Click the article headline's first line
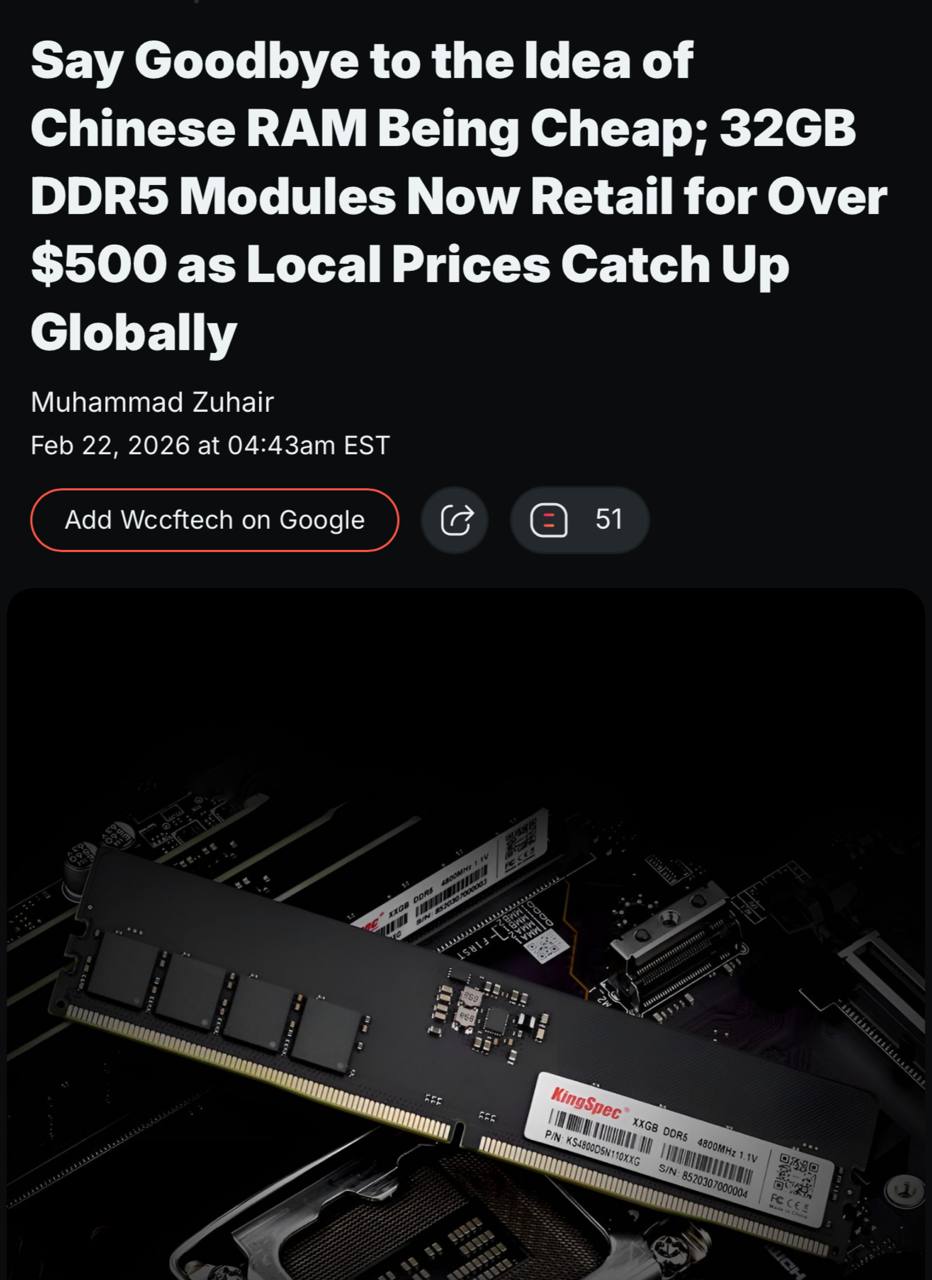 [x=362, y=62]
